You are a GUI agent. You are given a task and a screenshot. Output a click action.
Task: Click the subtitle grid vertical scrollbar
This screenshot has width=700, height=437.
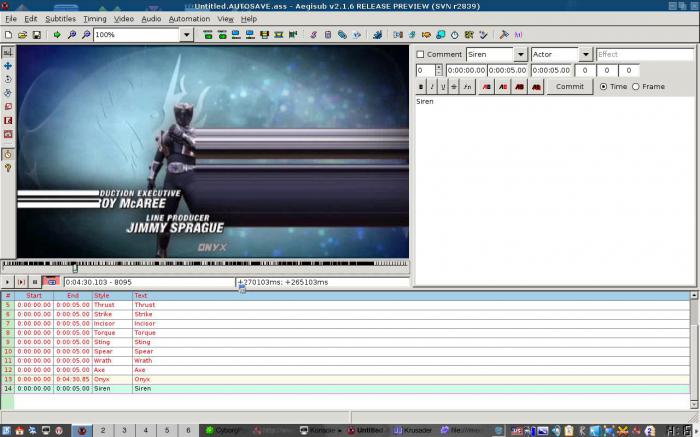coord(694,350)
